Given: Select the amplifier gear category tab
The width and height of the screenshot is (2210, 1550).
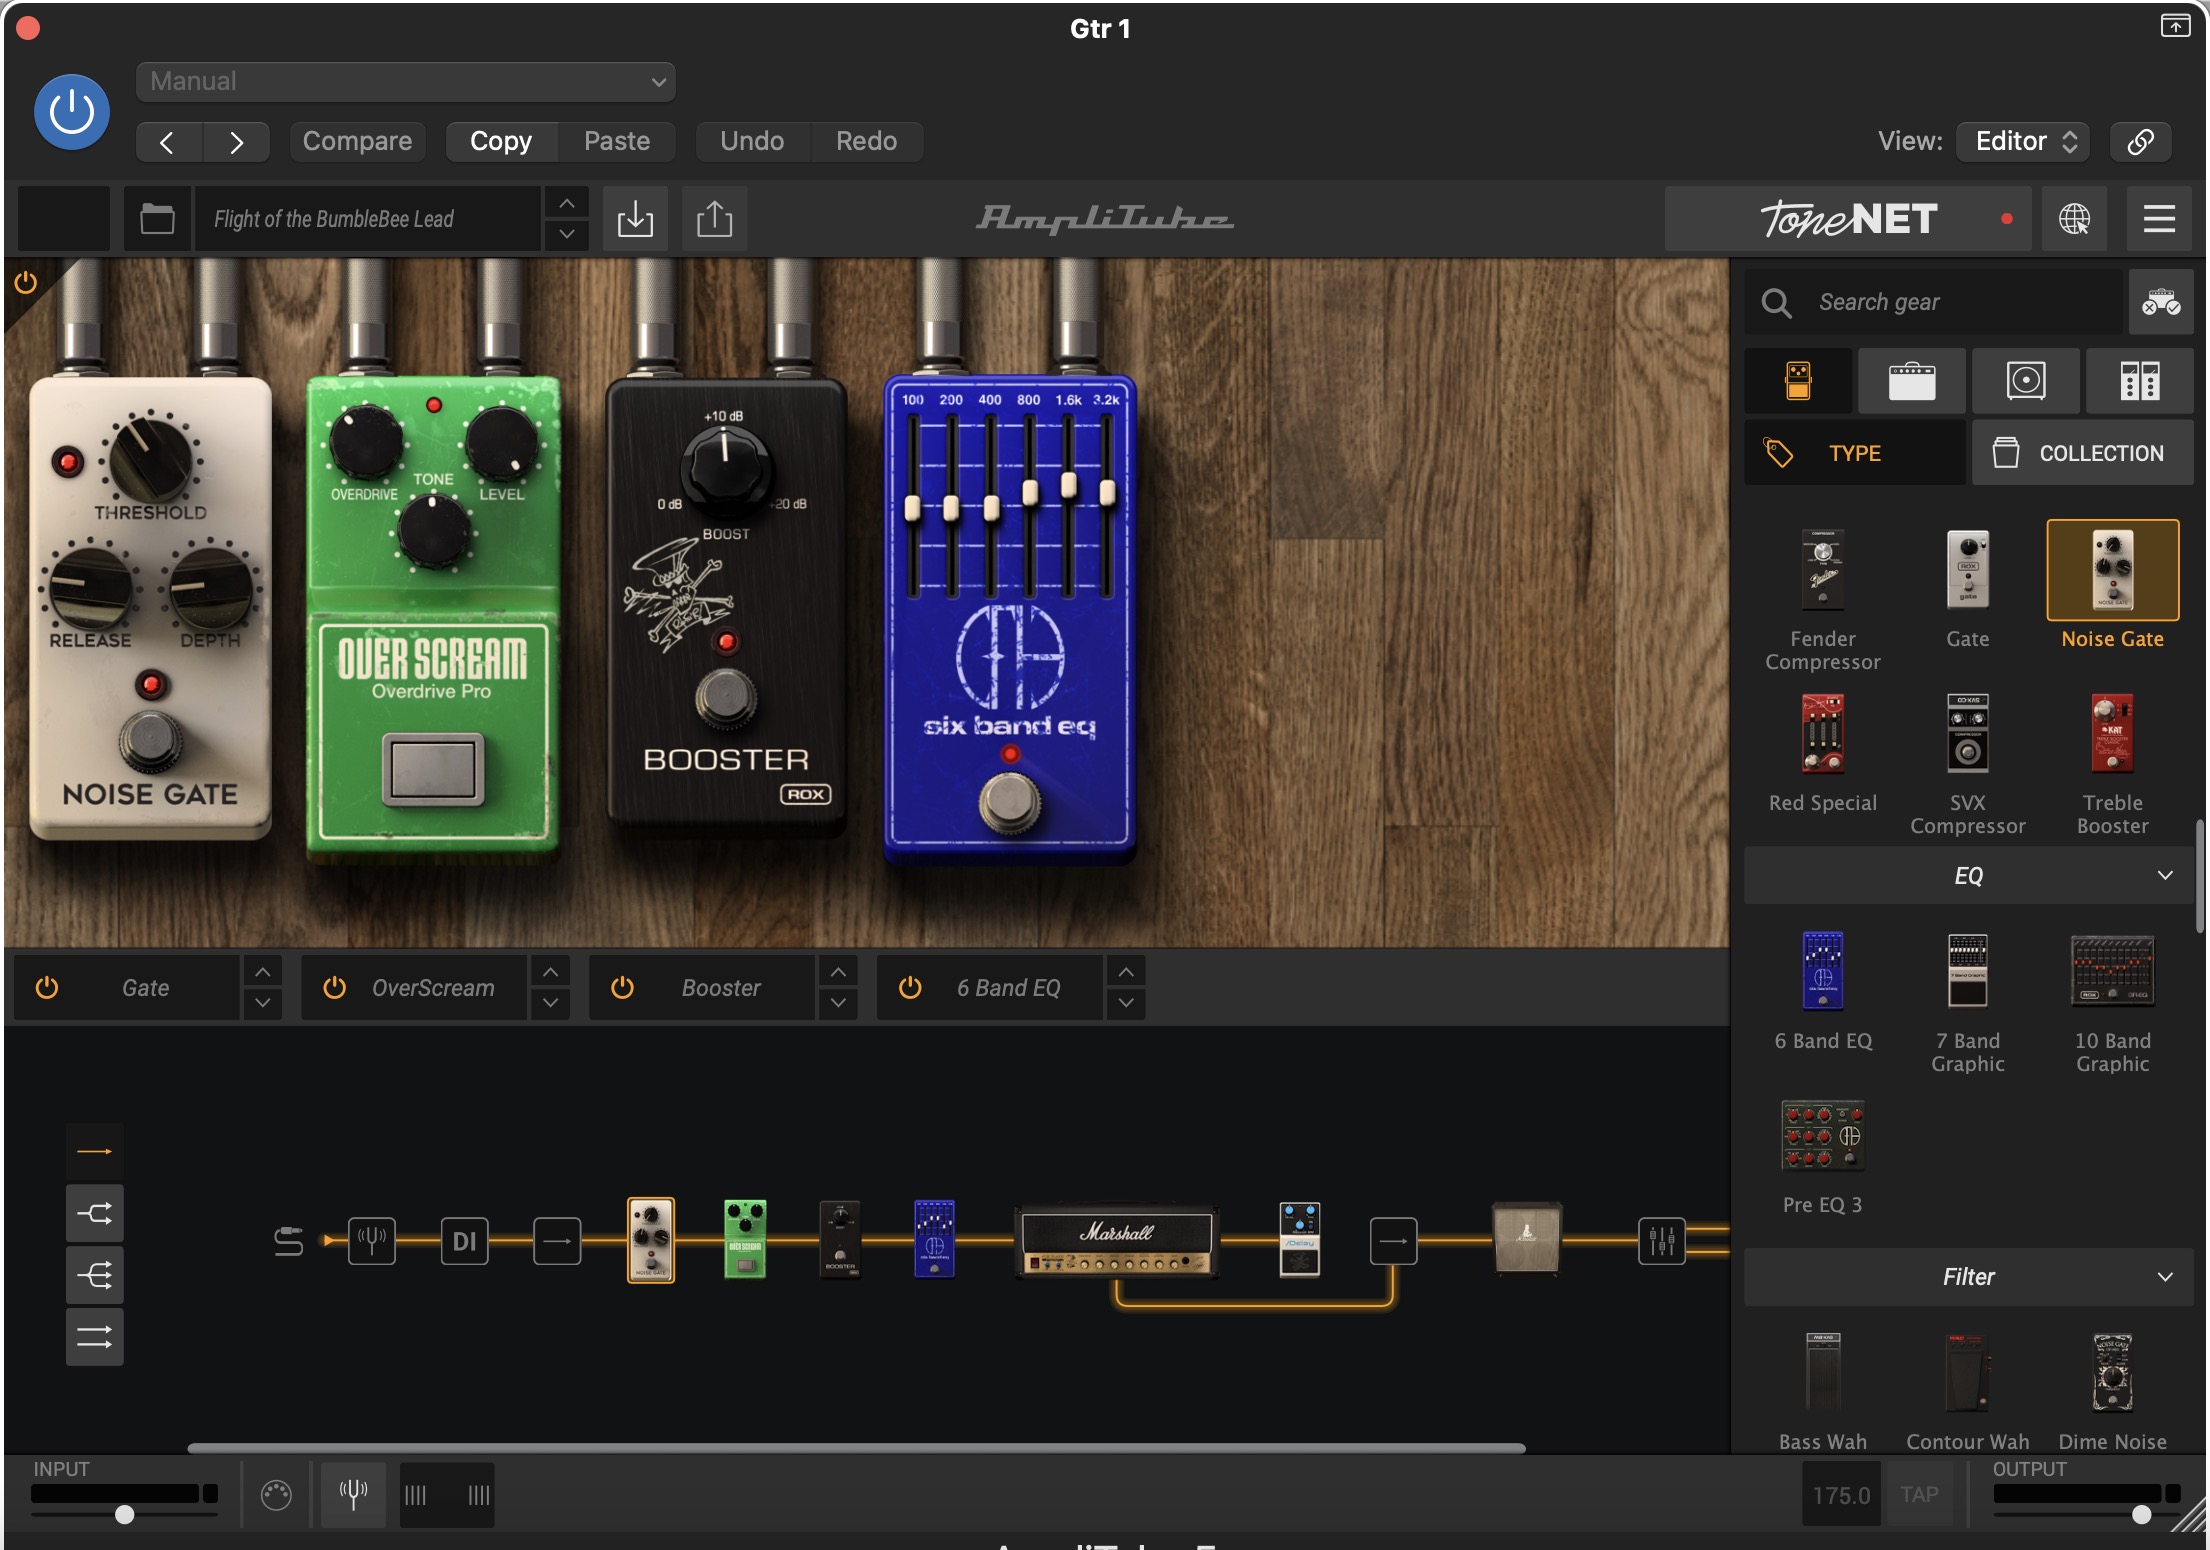Looking at the screenshot, I should point(1912,381).
